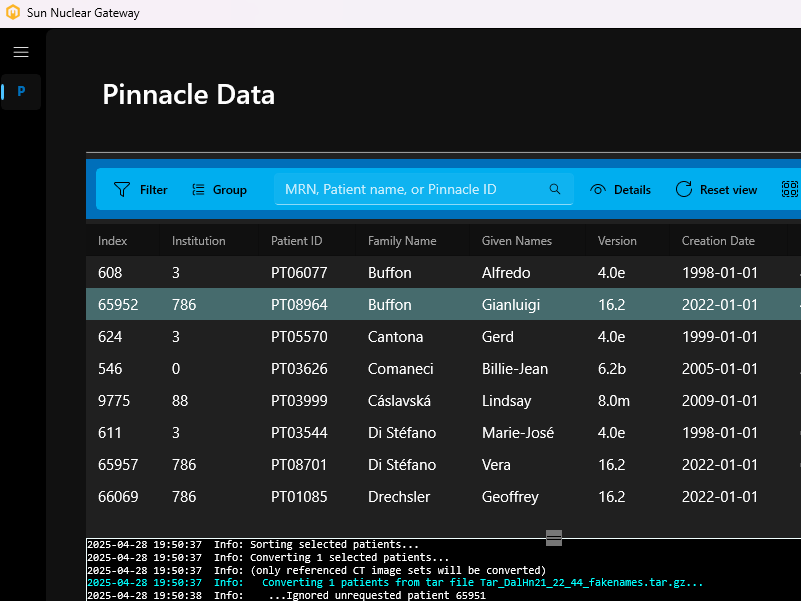Click version 8.0m cell

(614, 401)
